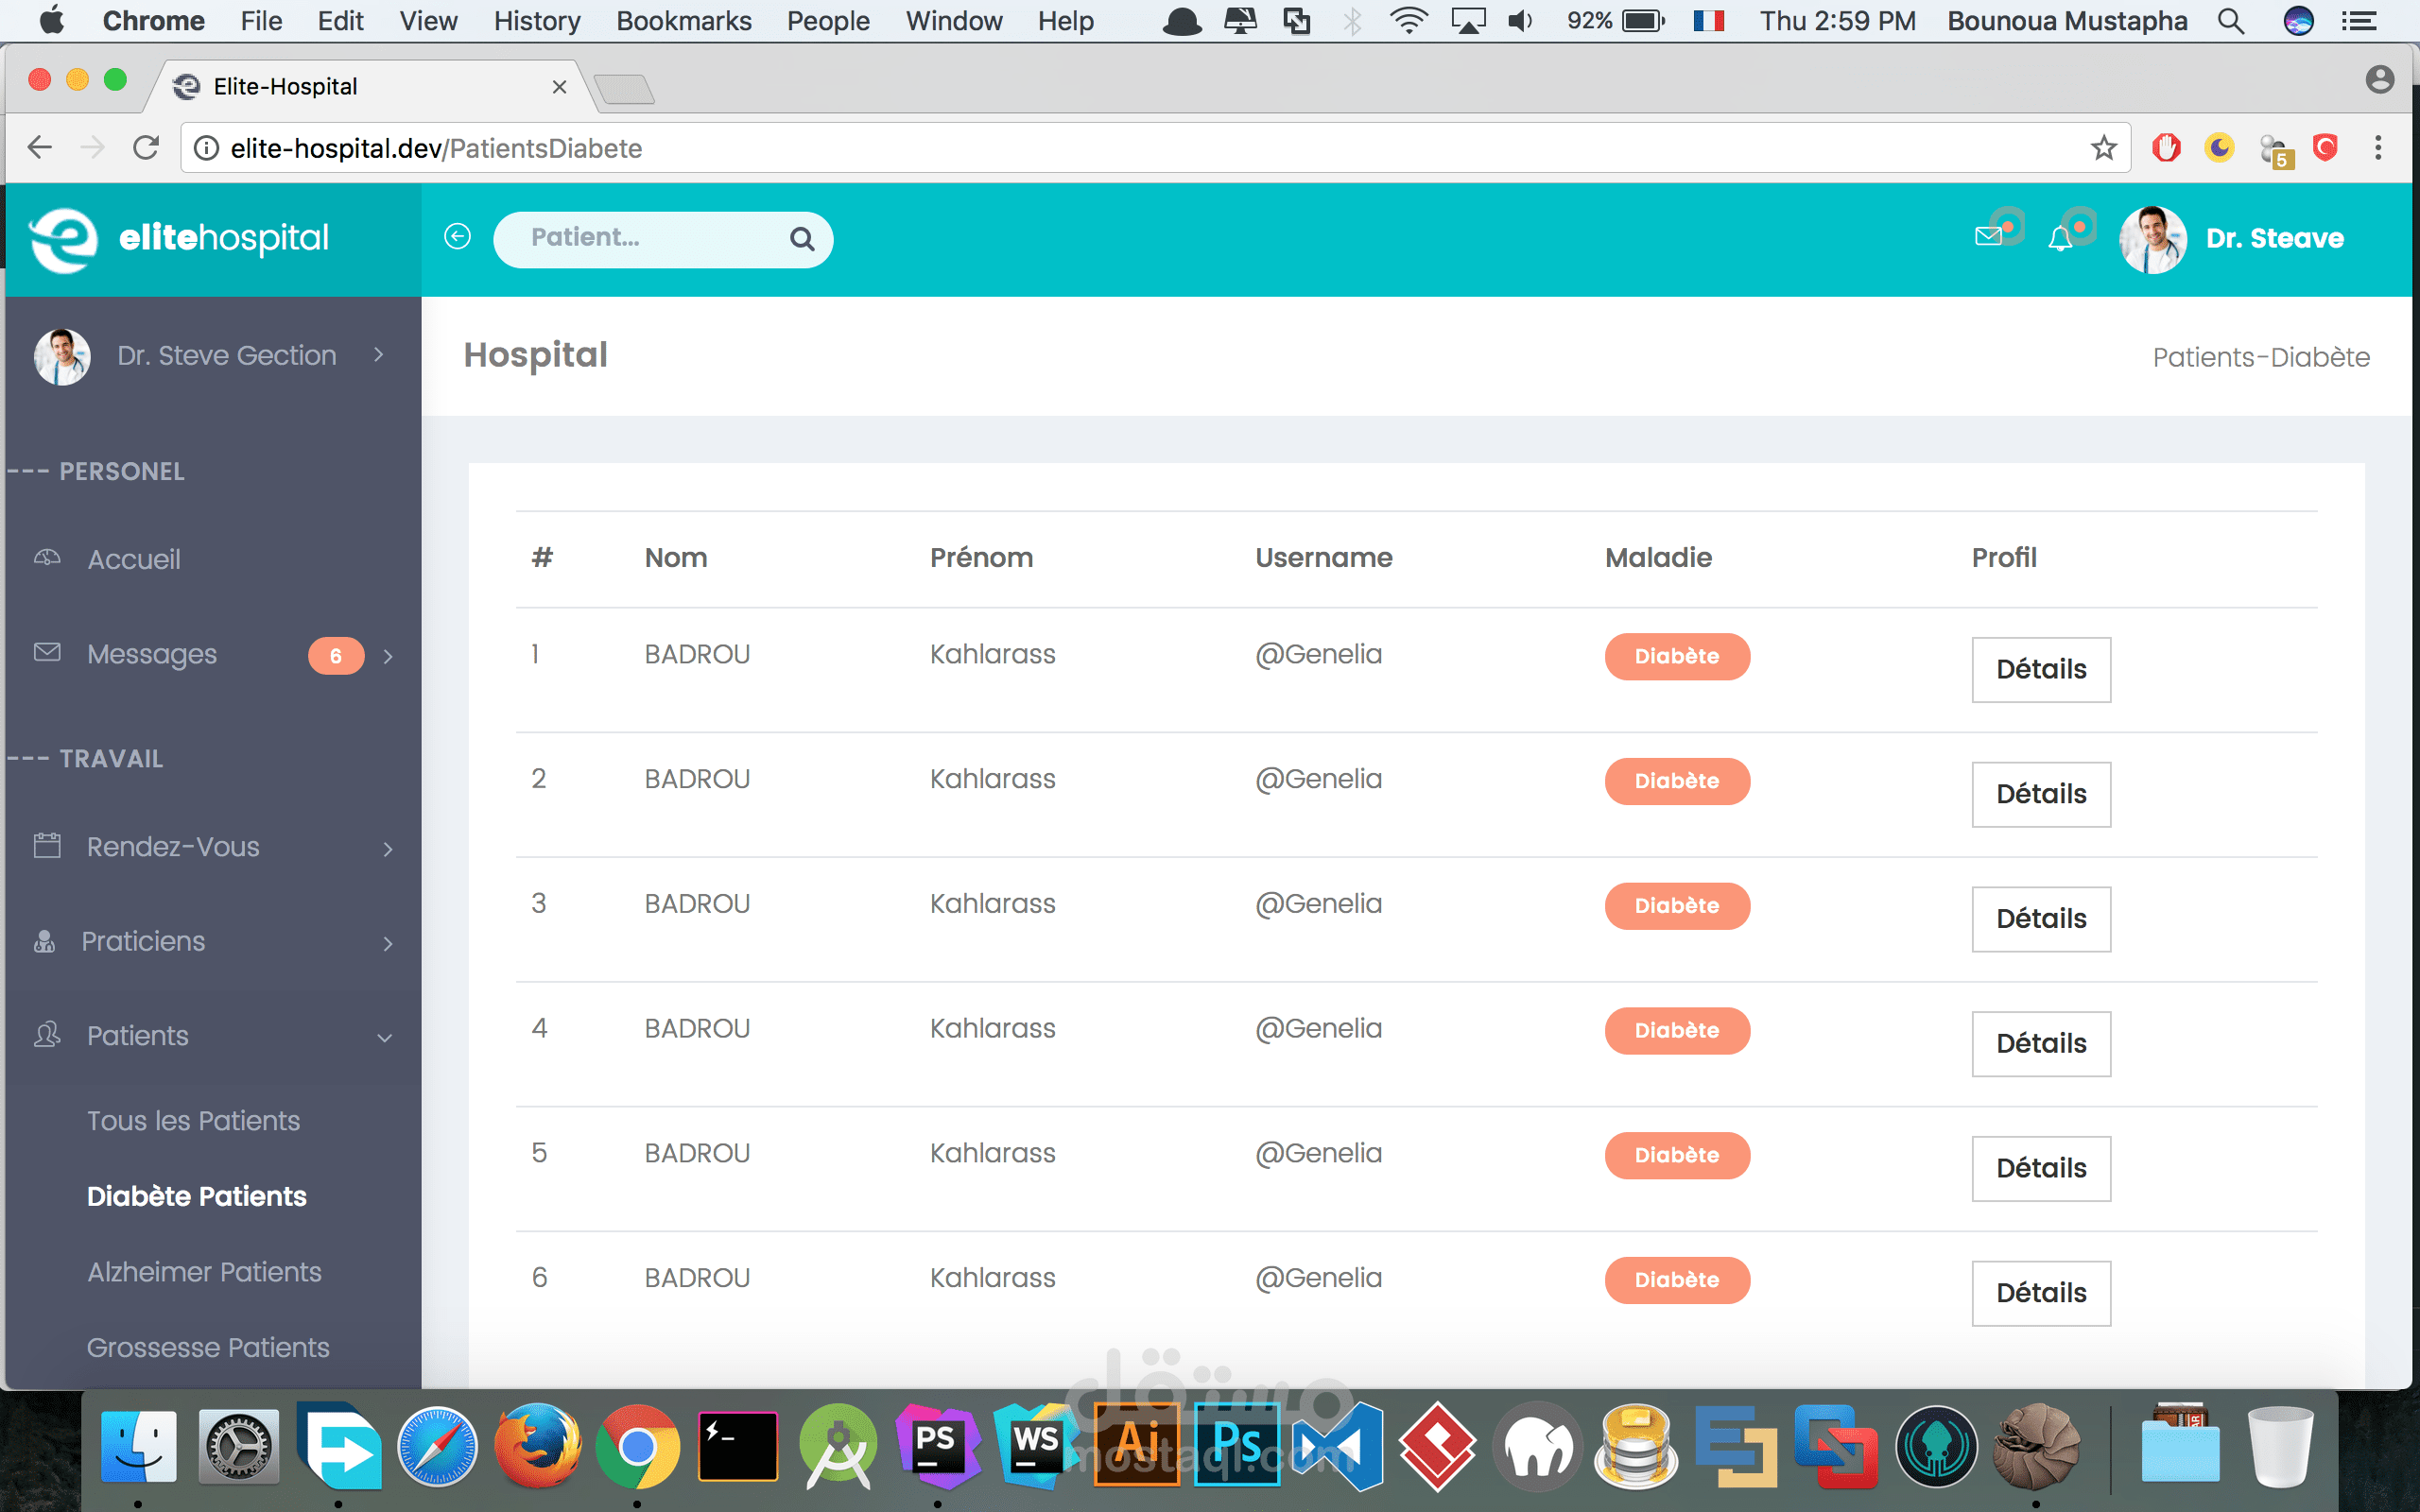Click the Diabète badge in row 3
This screenshot has width=2420, height=1512.
tap(1676, 906)
